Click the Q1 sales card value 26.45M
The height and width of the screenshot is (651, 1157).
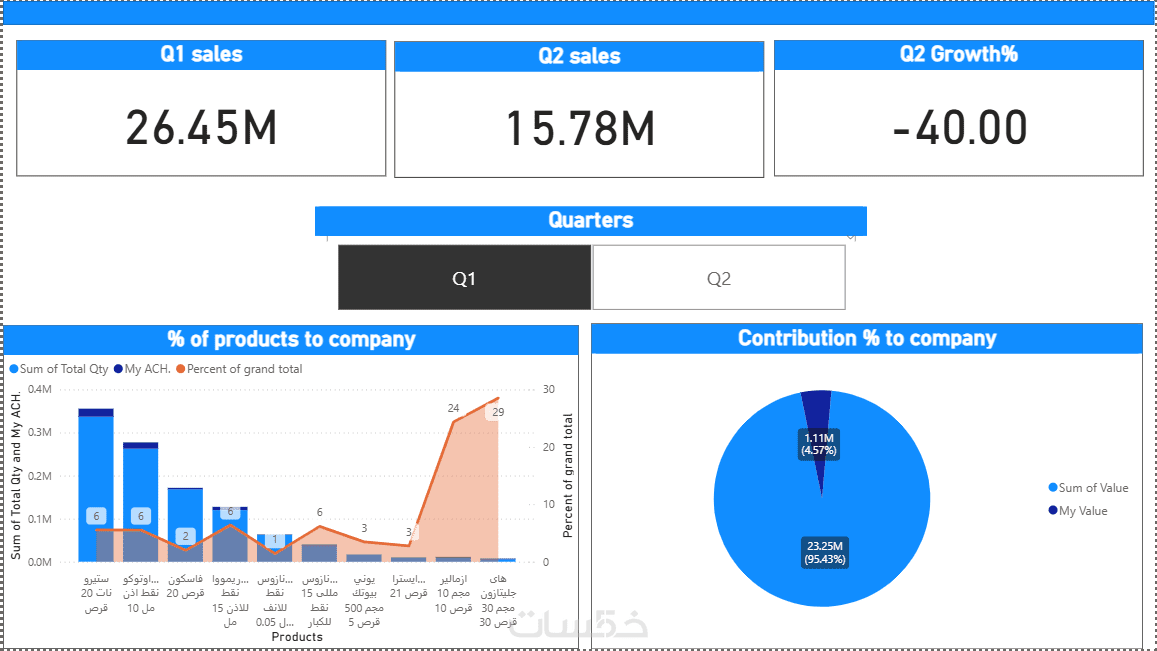pyautogui.click(x=201, y=128)
